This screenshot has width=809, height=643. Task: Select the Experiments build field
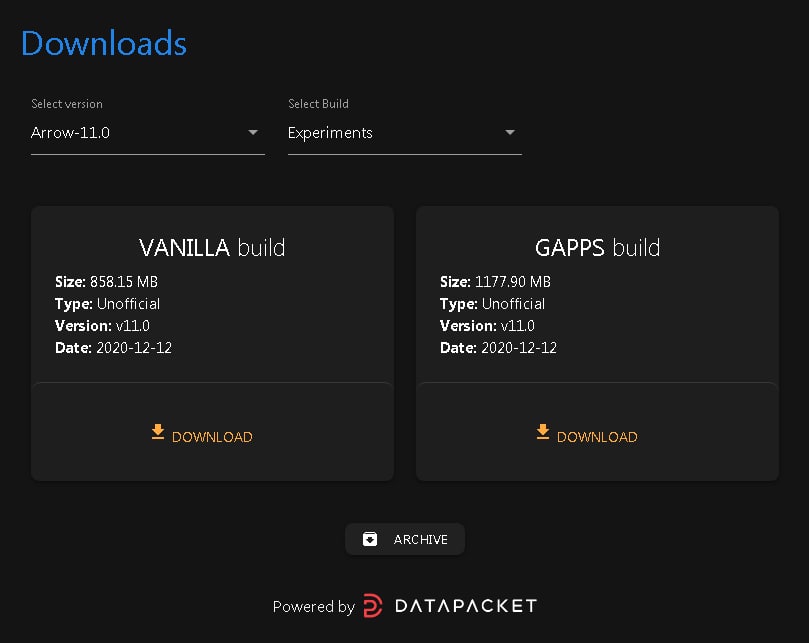tap(404, 133)
